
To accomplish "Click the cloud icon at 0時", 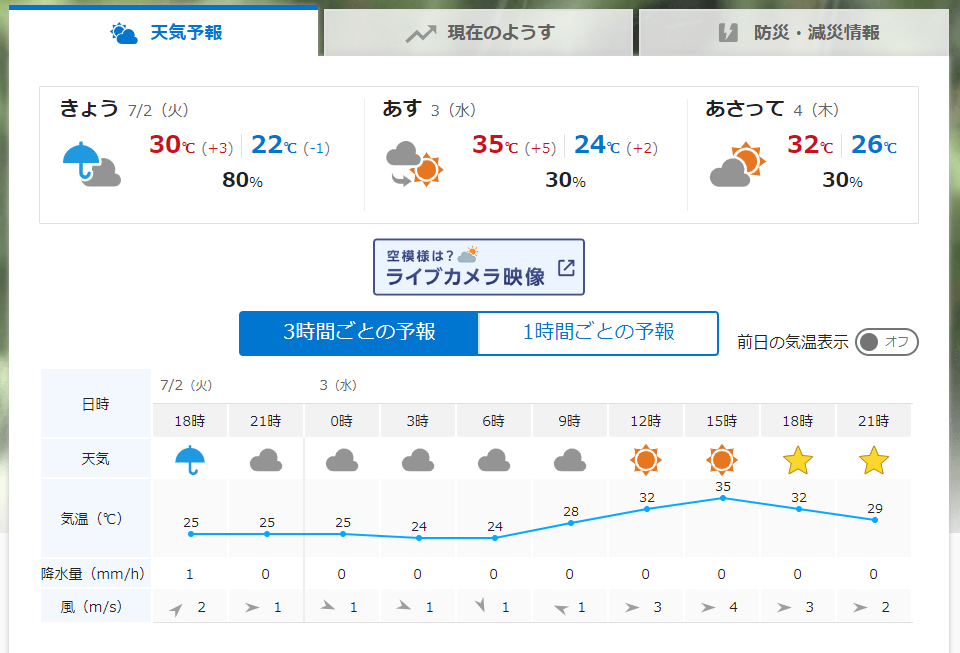I will pos(342,460).
